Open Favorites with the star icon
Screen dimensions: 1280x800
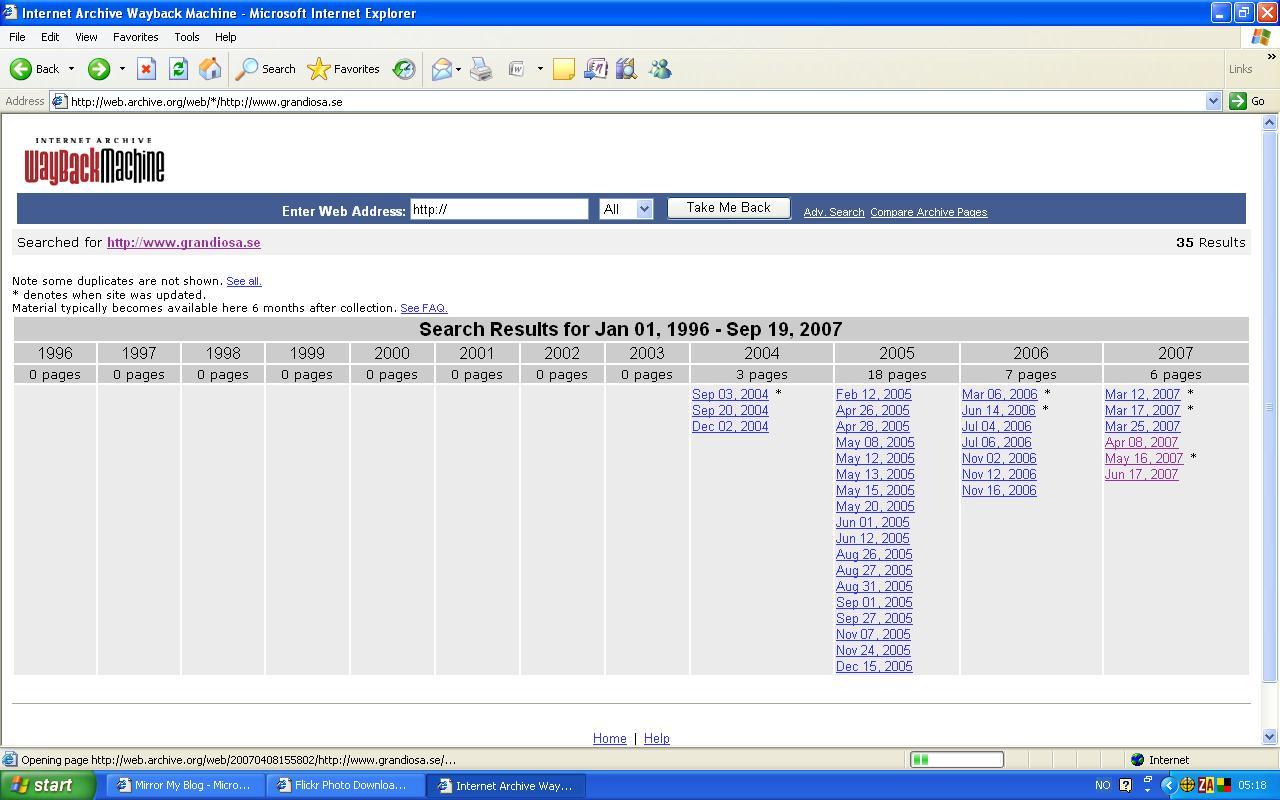pyautogui.click(x=343, y=69)
